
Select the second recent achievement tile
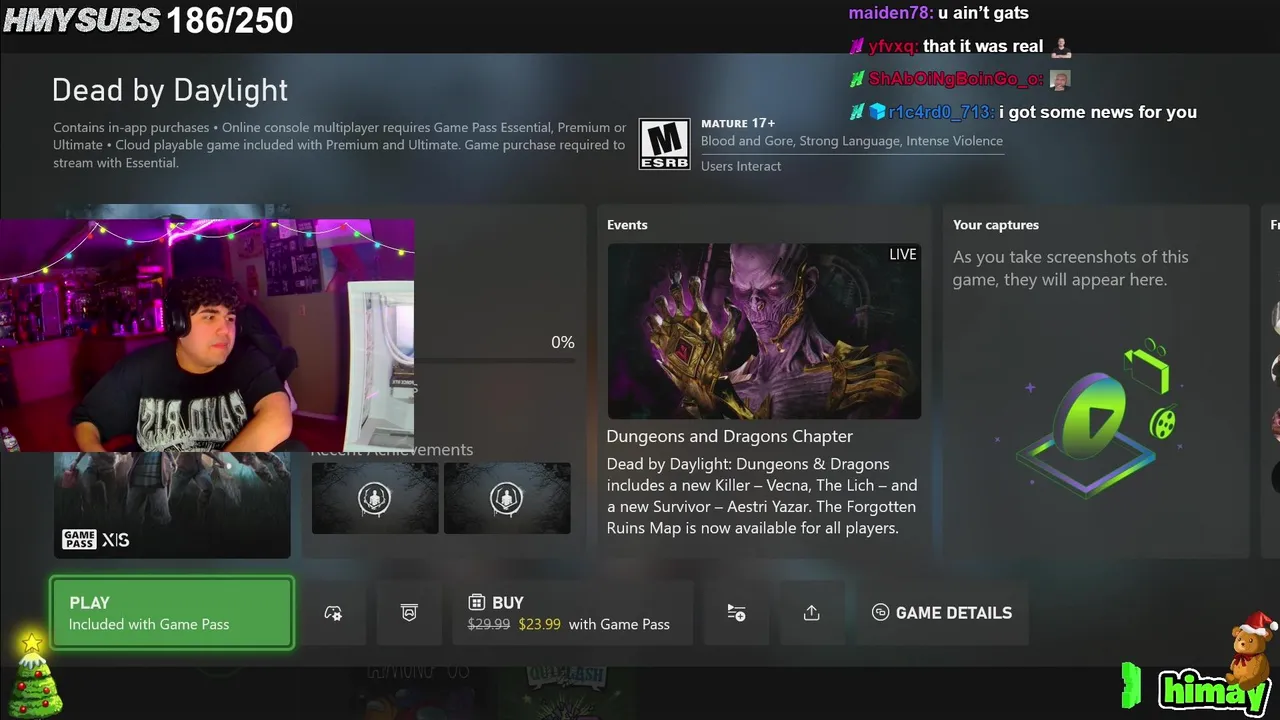click(x=507, y=498)
